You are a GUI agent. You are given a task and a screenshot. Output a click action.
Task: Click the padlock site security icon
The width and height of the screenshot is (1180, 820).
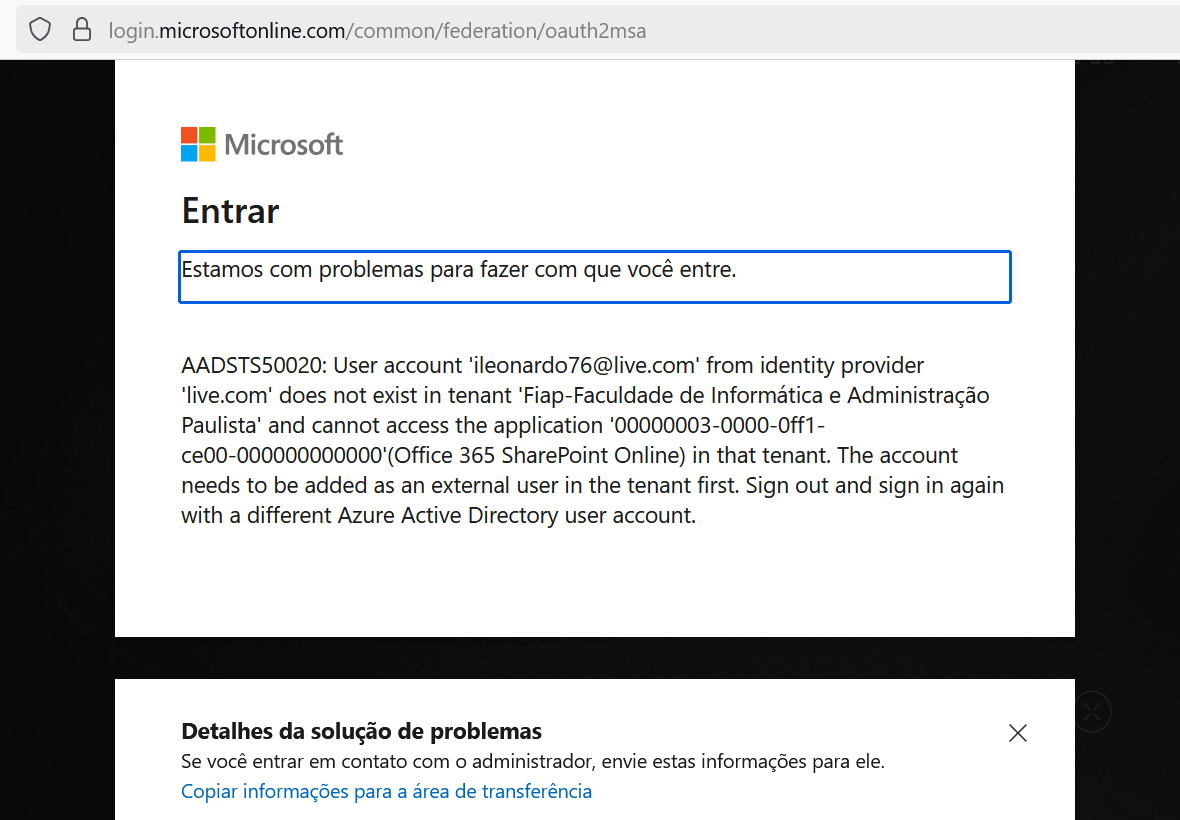[82, 30]
